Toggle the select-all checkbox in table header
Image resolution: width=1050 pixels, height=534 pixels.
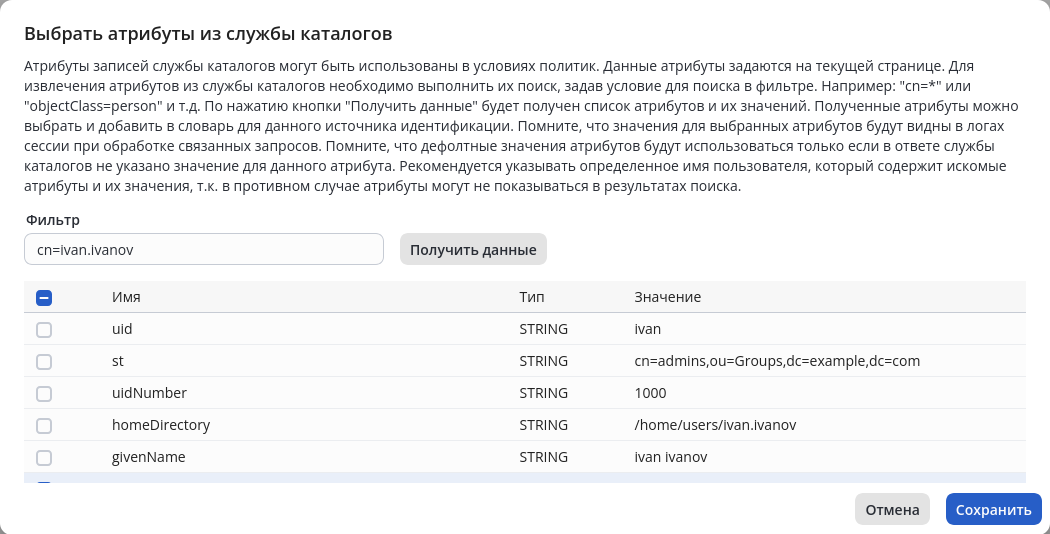click(x=44, y=297)
